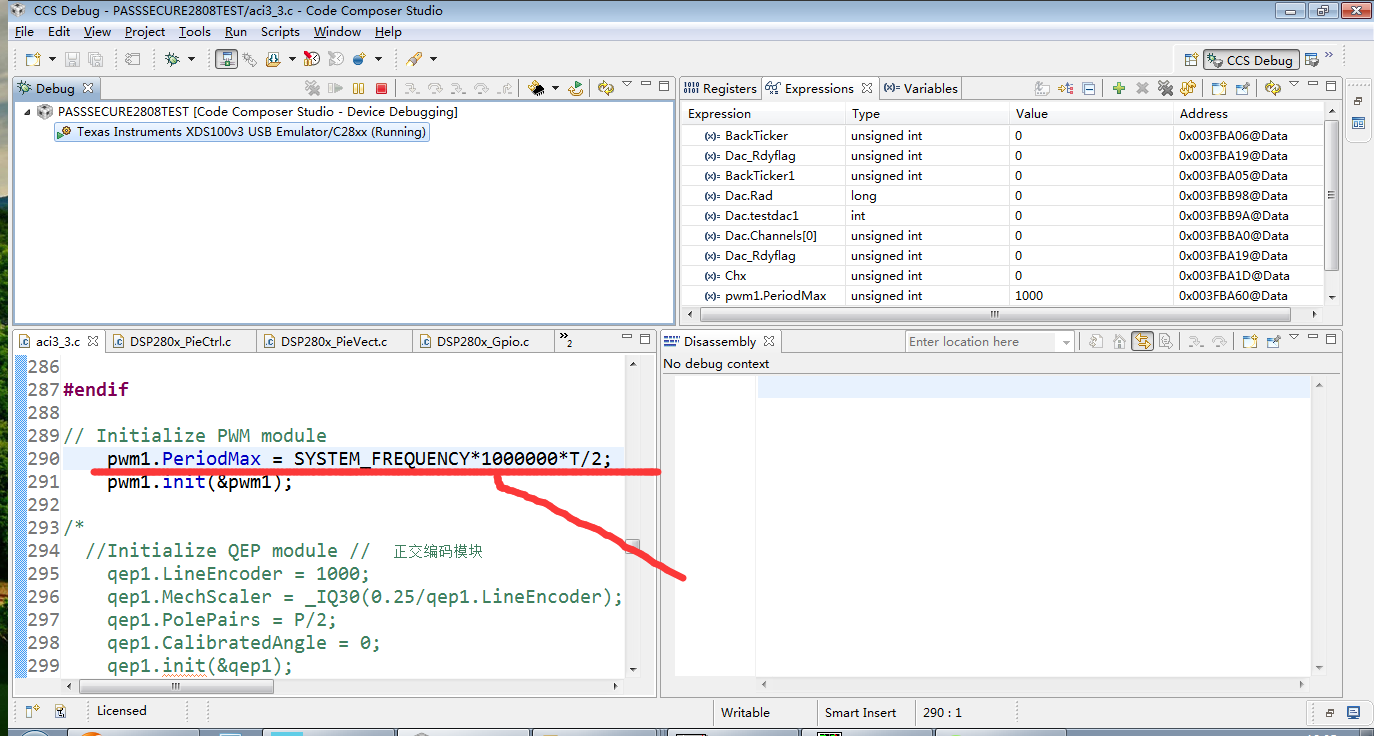
Task: Add new expression with green plus icon
Action: click(1119, 88)
